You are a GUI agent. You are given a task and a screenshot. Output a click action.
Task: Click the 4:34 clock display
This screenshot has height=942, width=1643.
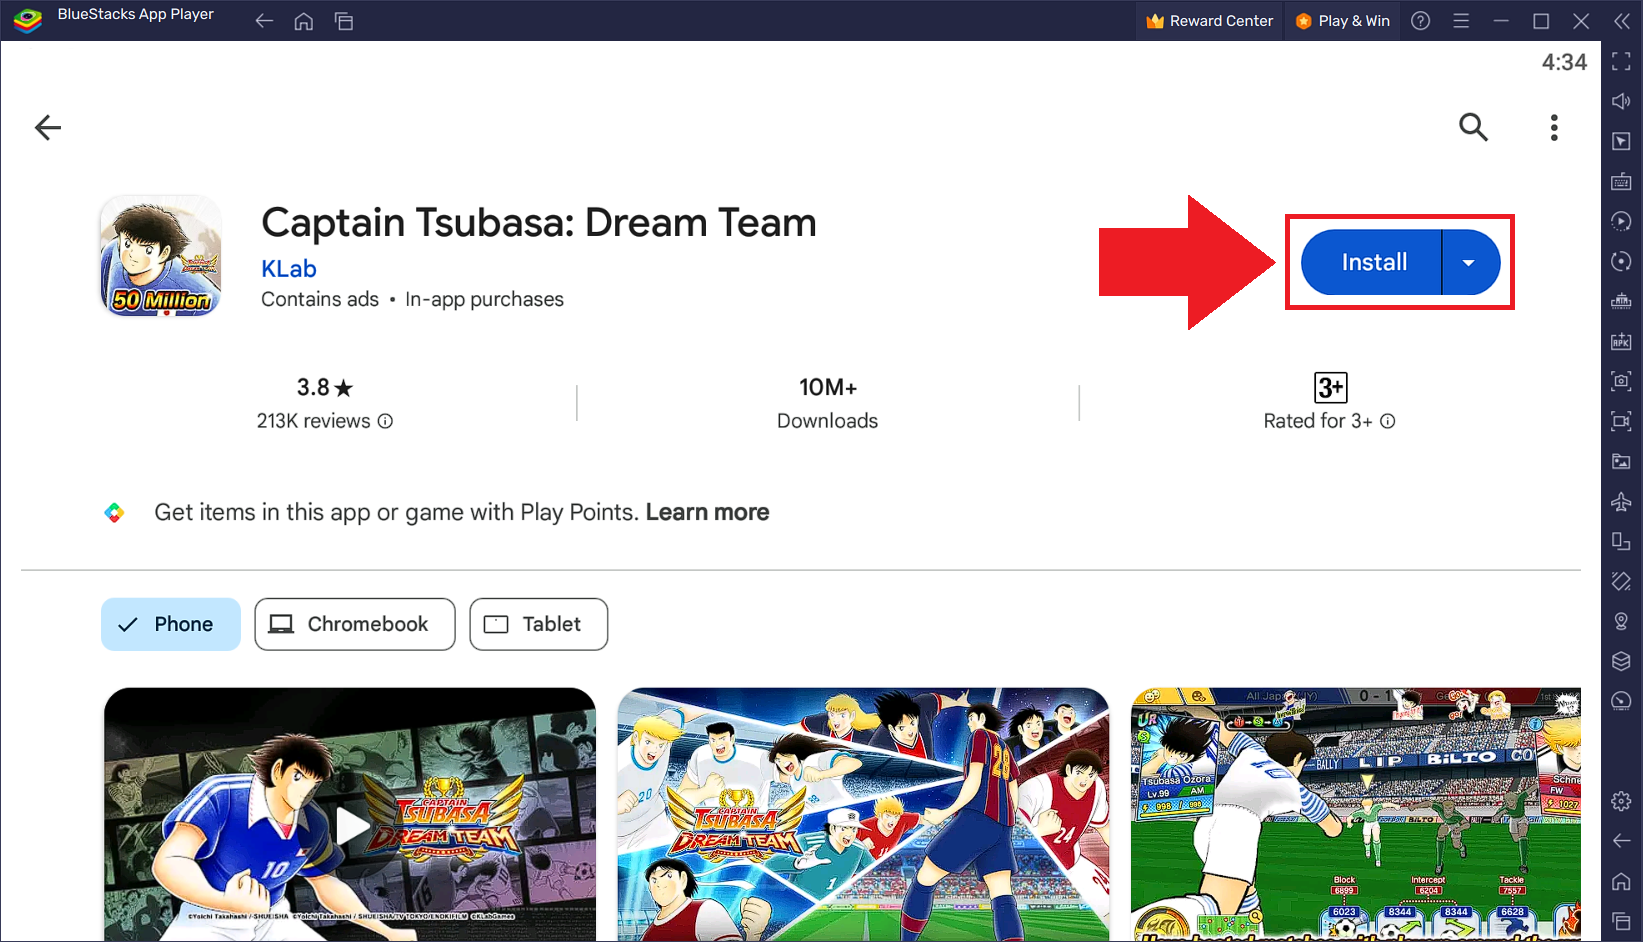[x=1564, y=62]
